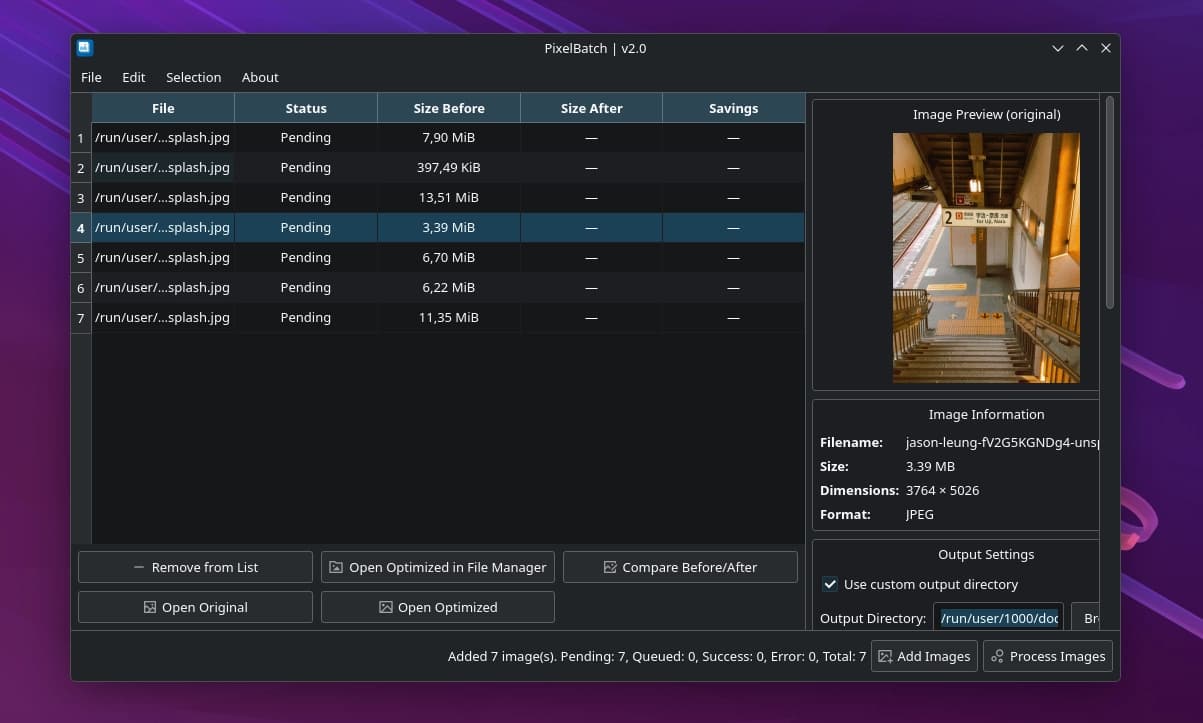Uncheck Use custom output directory
Screen dimensions: 1203x723
(x=830, y=585)
